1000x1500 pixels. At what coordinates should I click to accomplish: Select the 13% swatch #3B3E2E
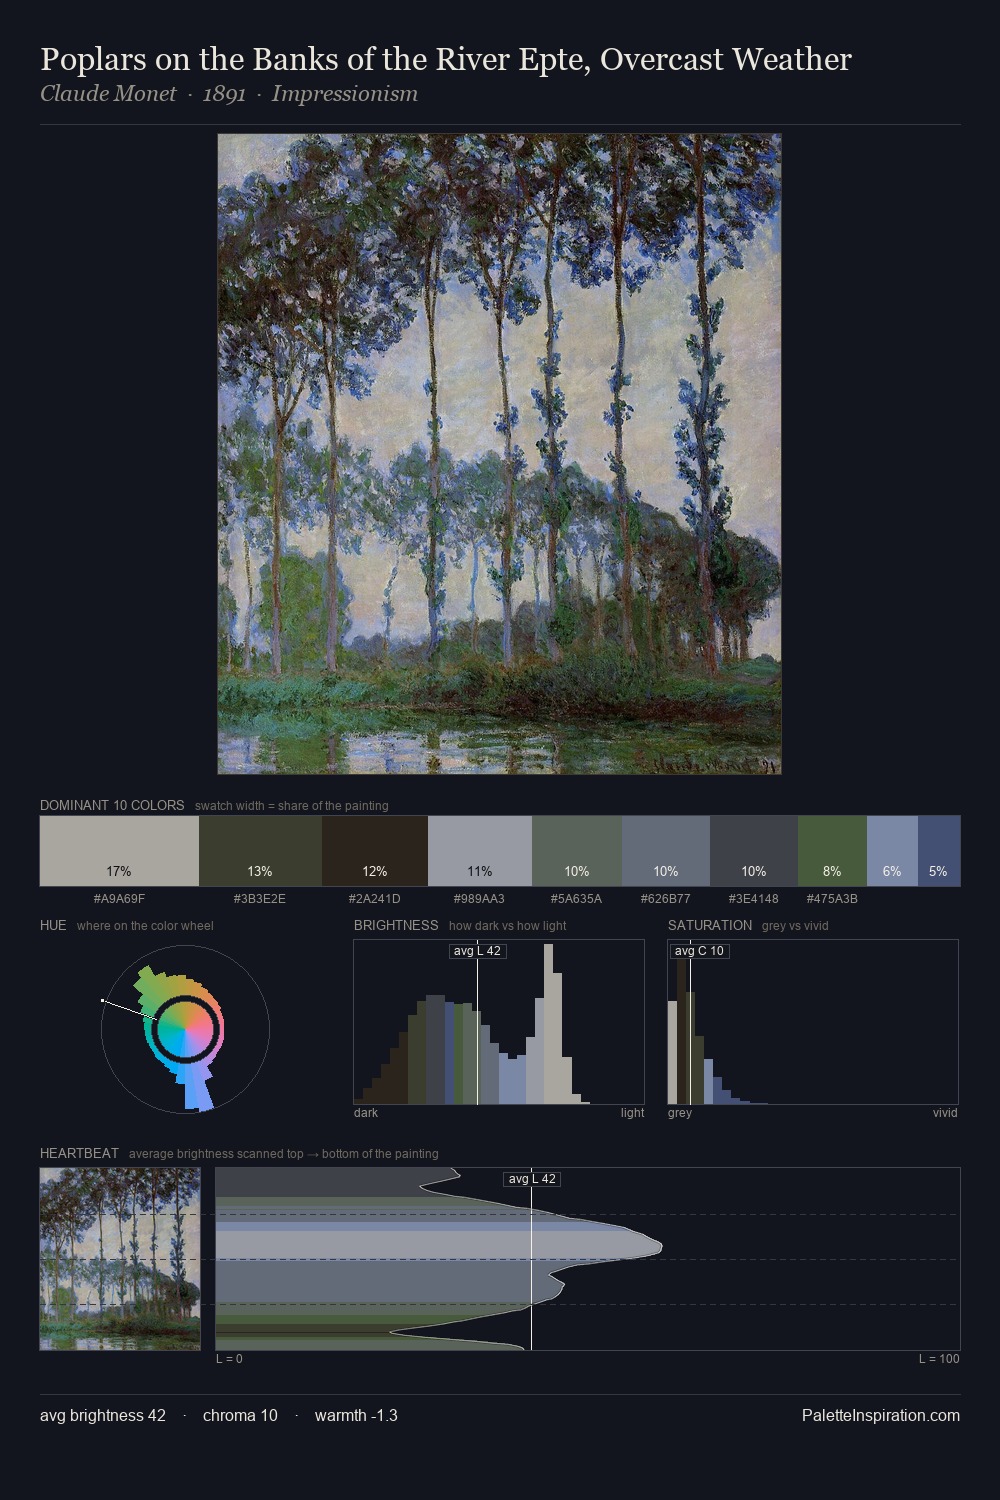click(260, 851)
